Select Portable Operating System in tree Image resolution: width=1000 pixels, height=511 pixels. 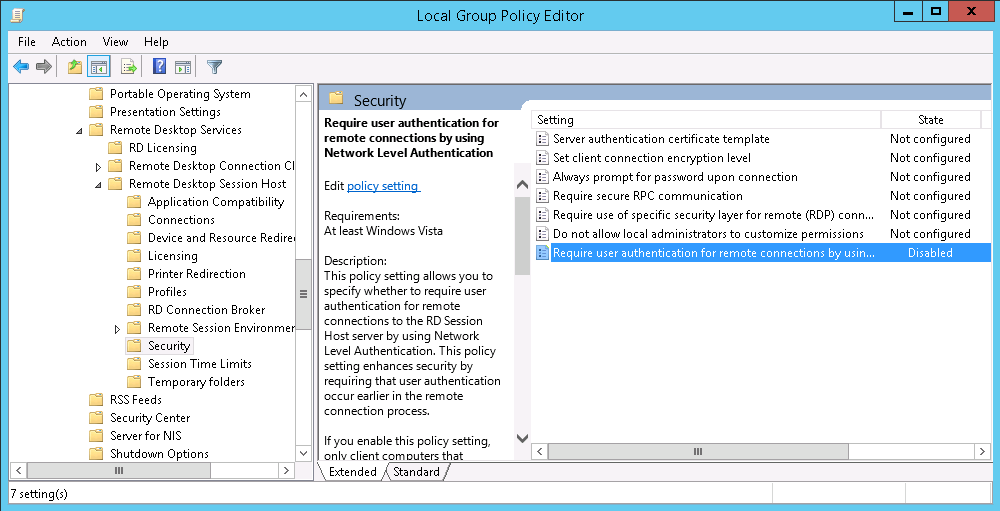tap(180, 94)
